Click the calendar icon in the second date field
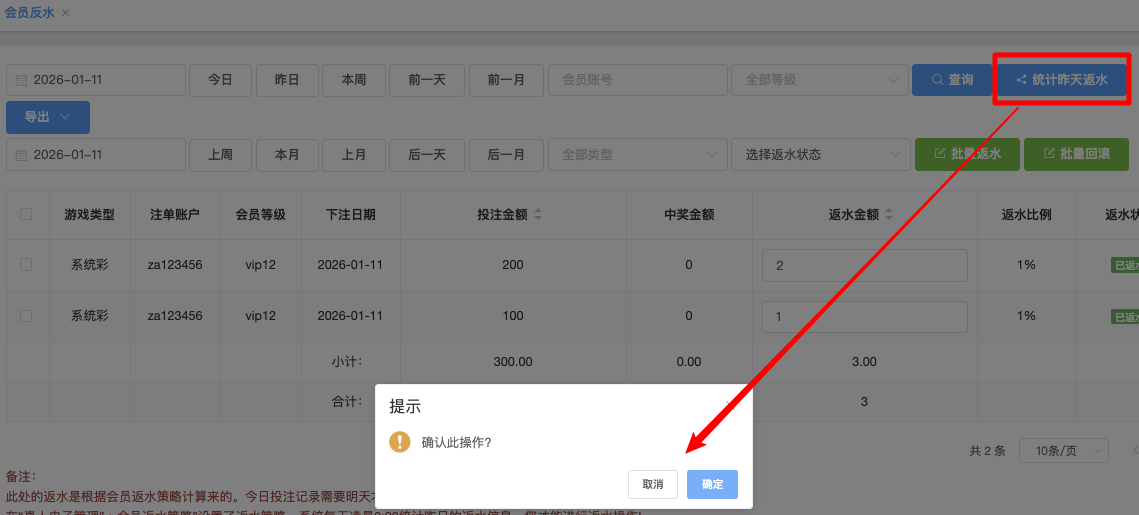 pos(20,155)
